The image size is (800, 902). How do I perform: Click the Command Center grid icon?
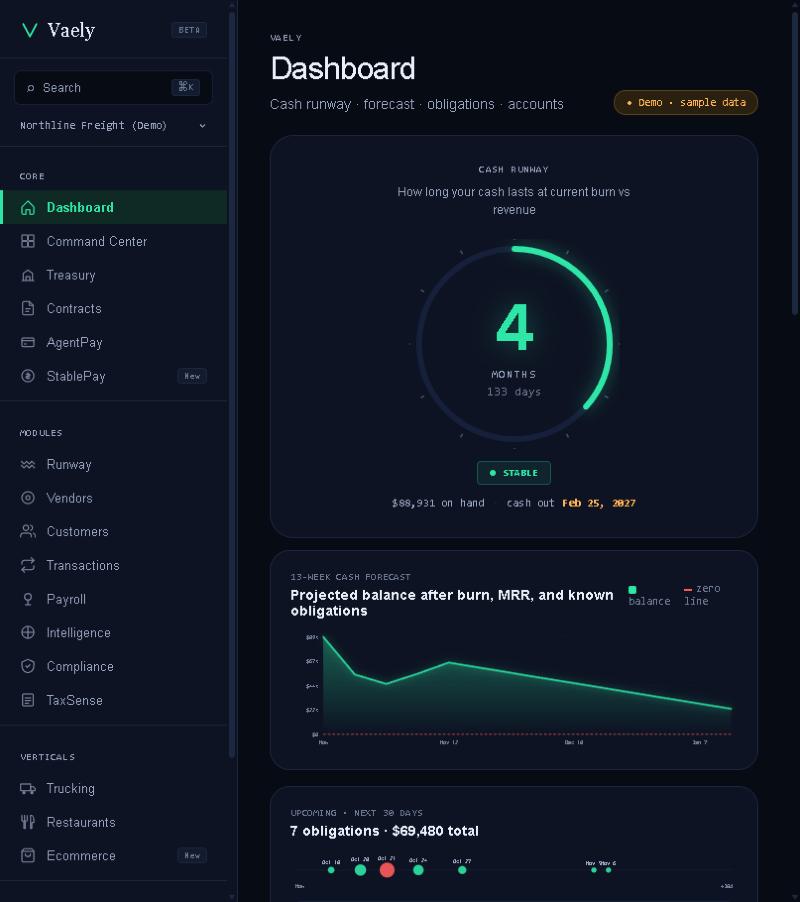click(x=28, y=241)
